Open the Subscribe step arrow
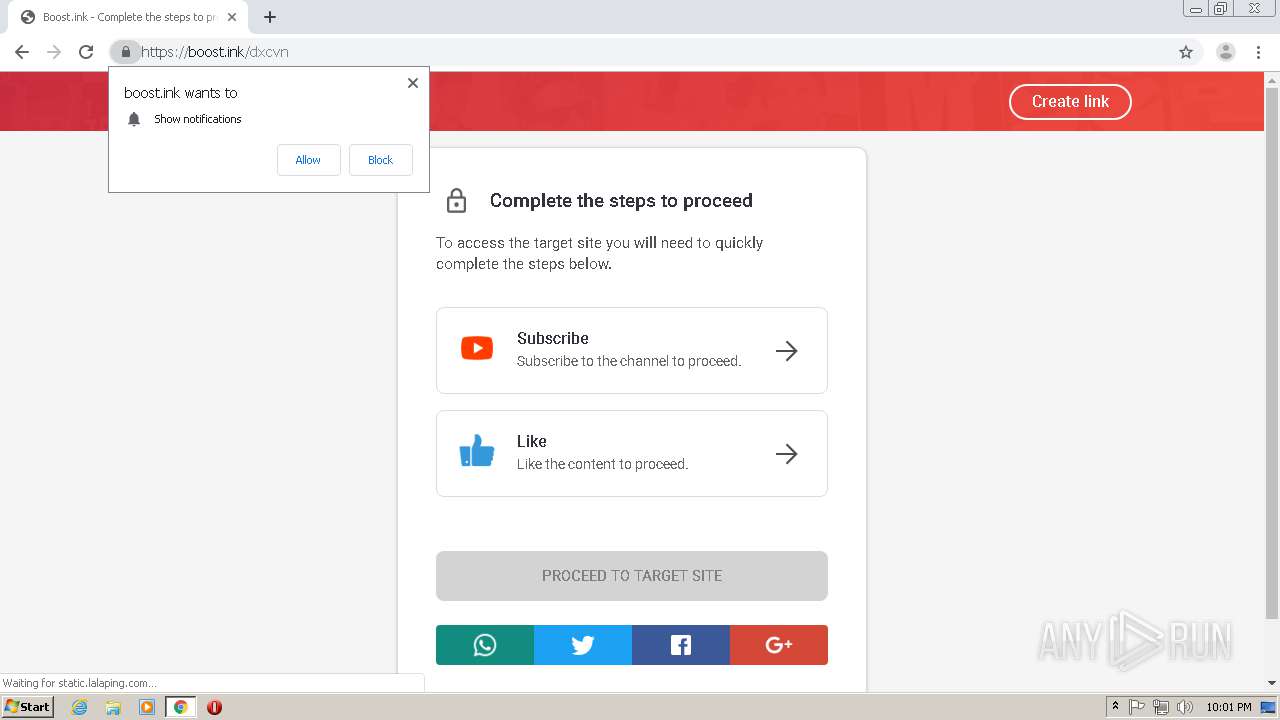This screenshot has width=1280, height=720. (x=787, y=351)
